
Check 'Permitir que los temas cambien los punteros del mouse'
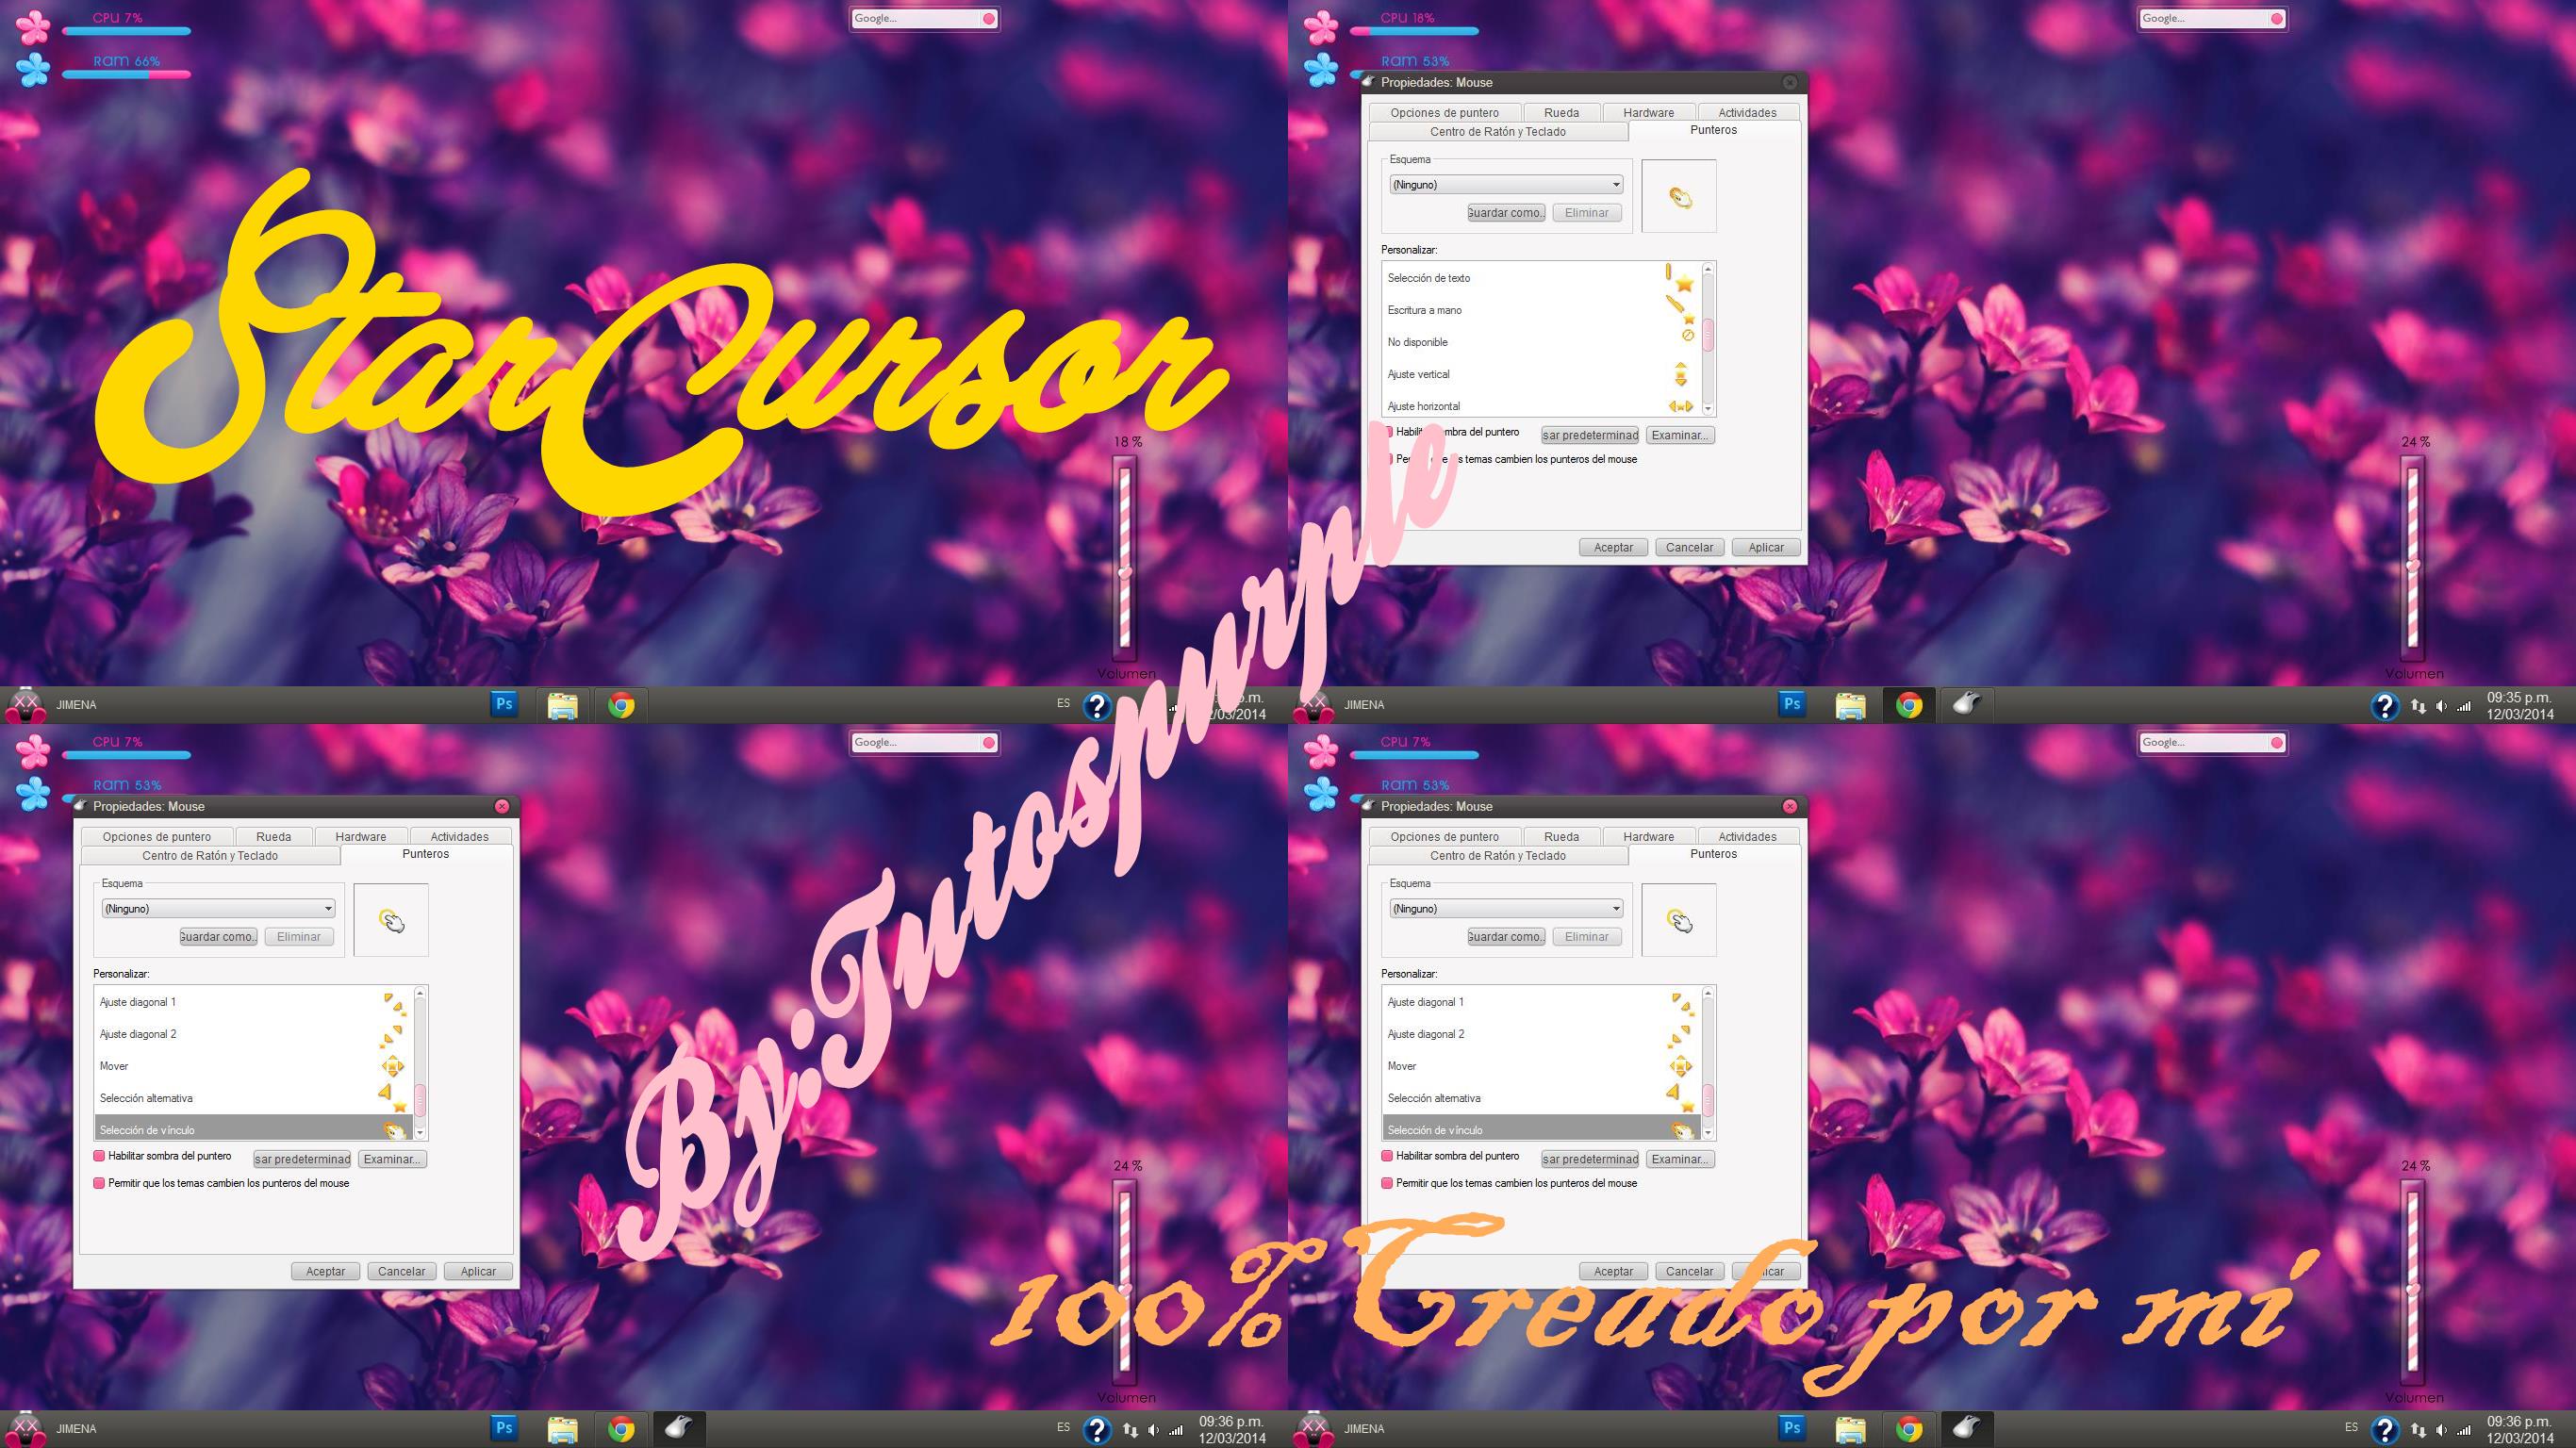99,1183
